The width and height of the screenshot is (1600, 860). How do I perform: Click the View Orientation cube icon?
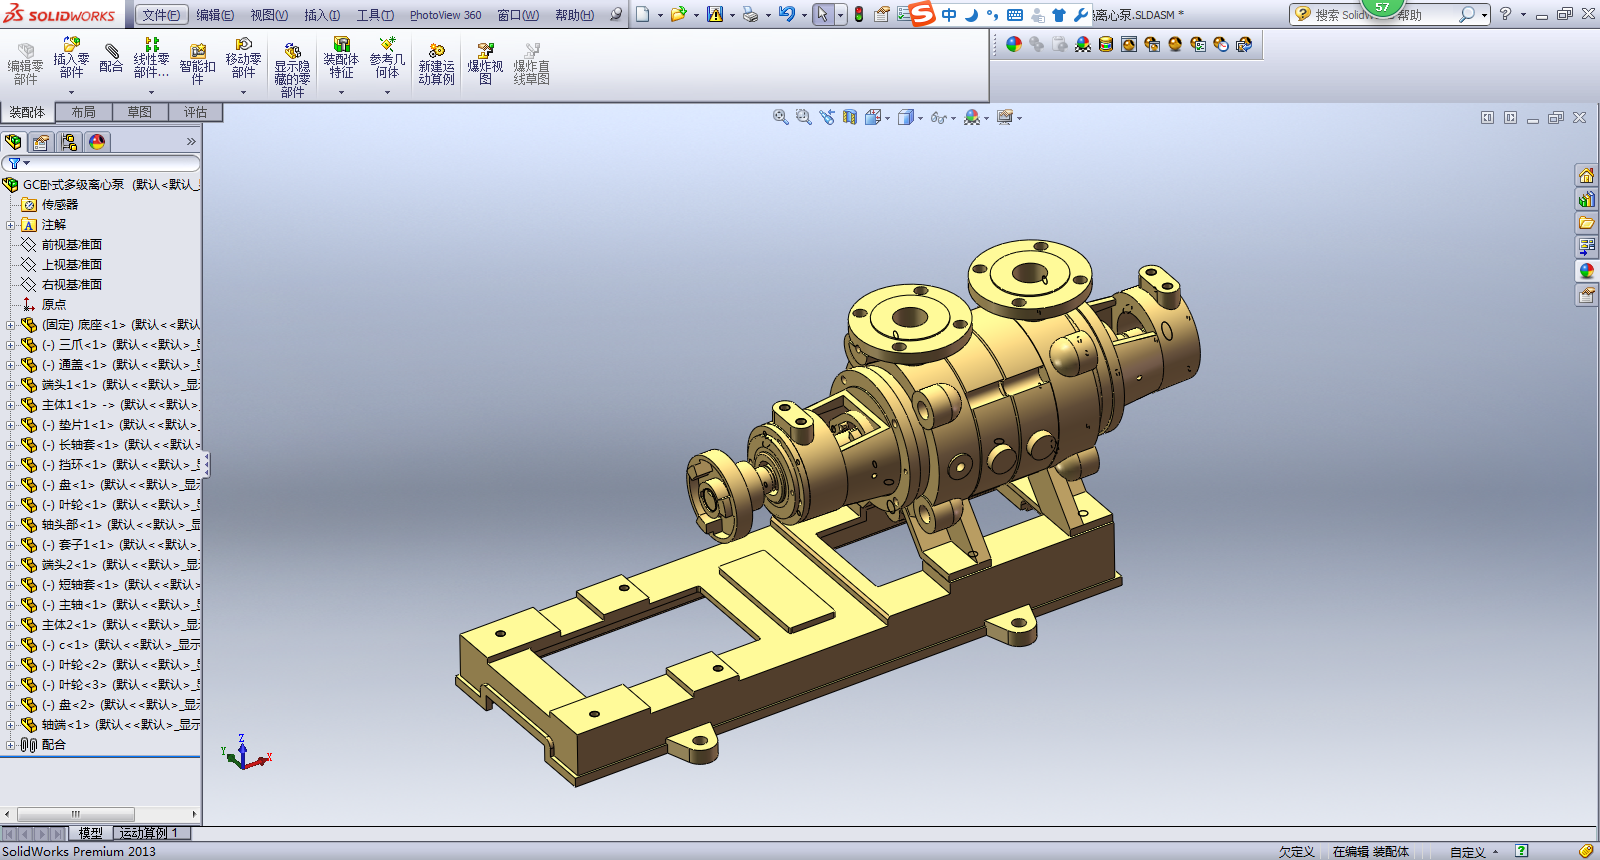(873, 118)
